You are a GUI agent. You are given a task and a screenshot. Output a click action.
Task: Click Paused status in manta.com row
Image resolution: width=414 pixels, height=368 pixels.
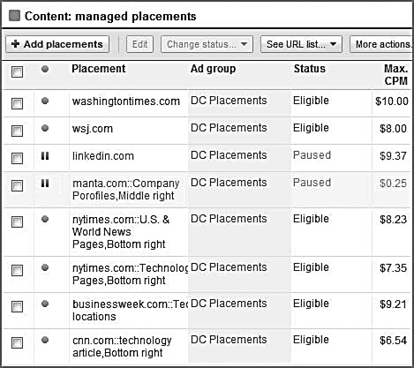click(x=312, y=182)
